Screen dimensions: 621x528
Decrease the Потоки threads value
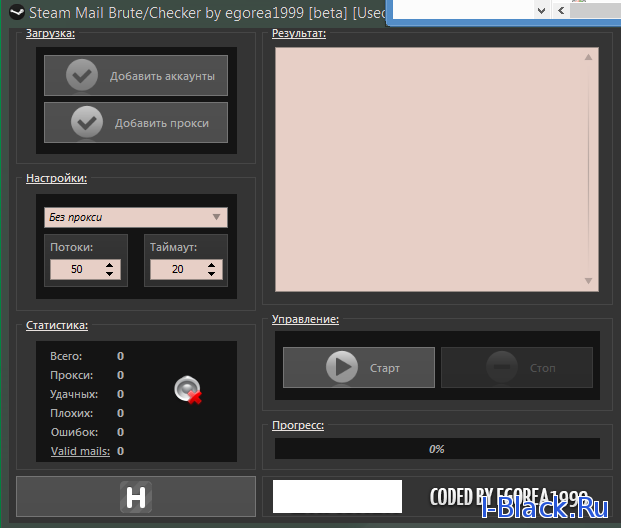click(110, 274)
